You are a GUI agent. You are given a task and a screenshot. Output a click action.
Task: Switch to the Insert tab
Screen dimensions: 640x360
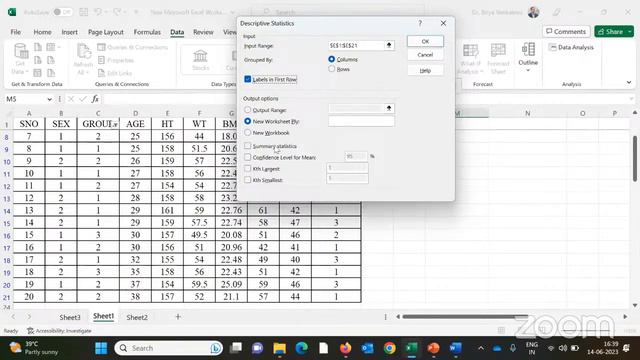point(69,32)
